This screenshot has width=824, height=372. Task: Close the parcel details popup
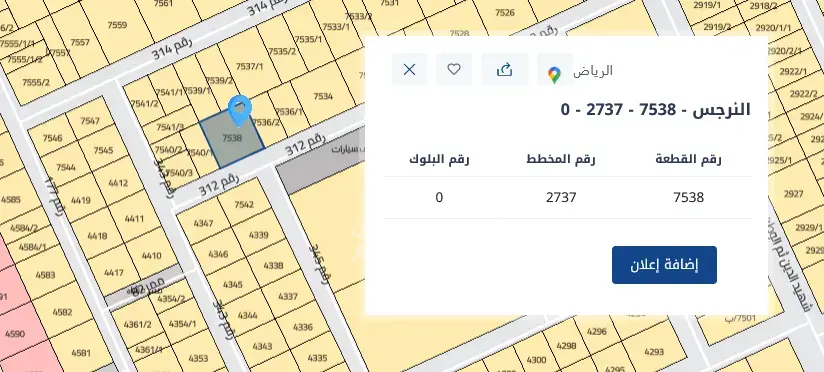point(409,69)
